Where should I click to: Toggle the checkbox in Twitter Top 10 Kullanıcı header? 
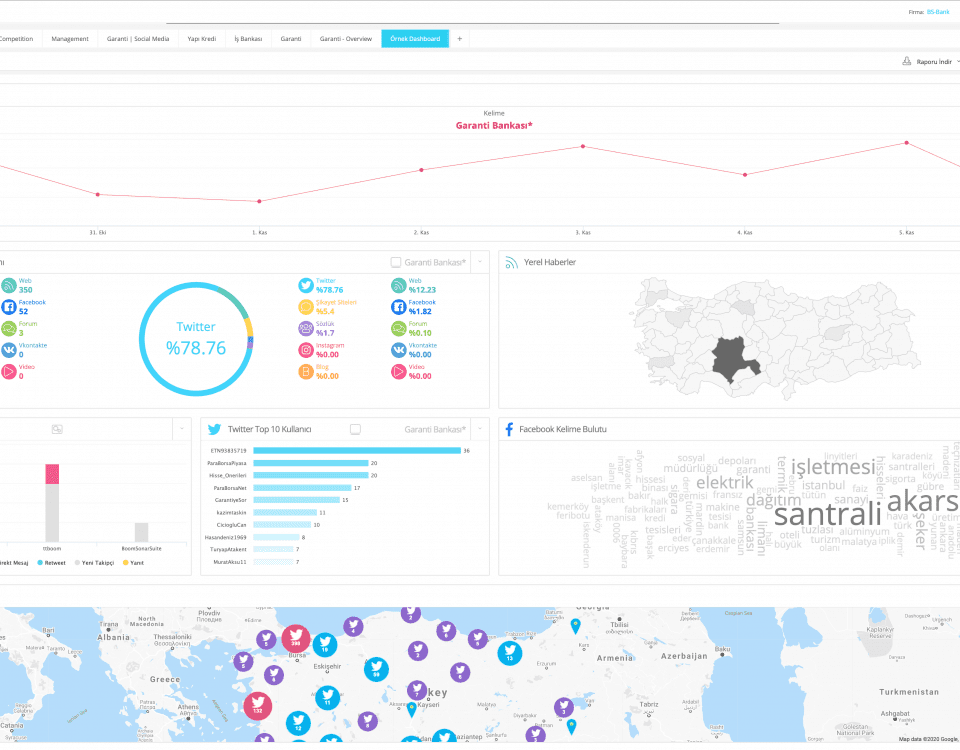355,429
